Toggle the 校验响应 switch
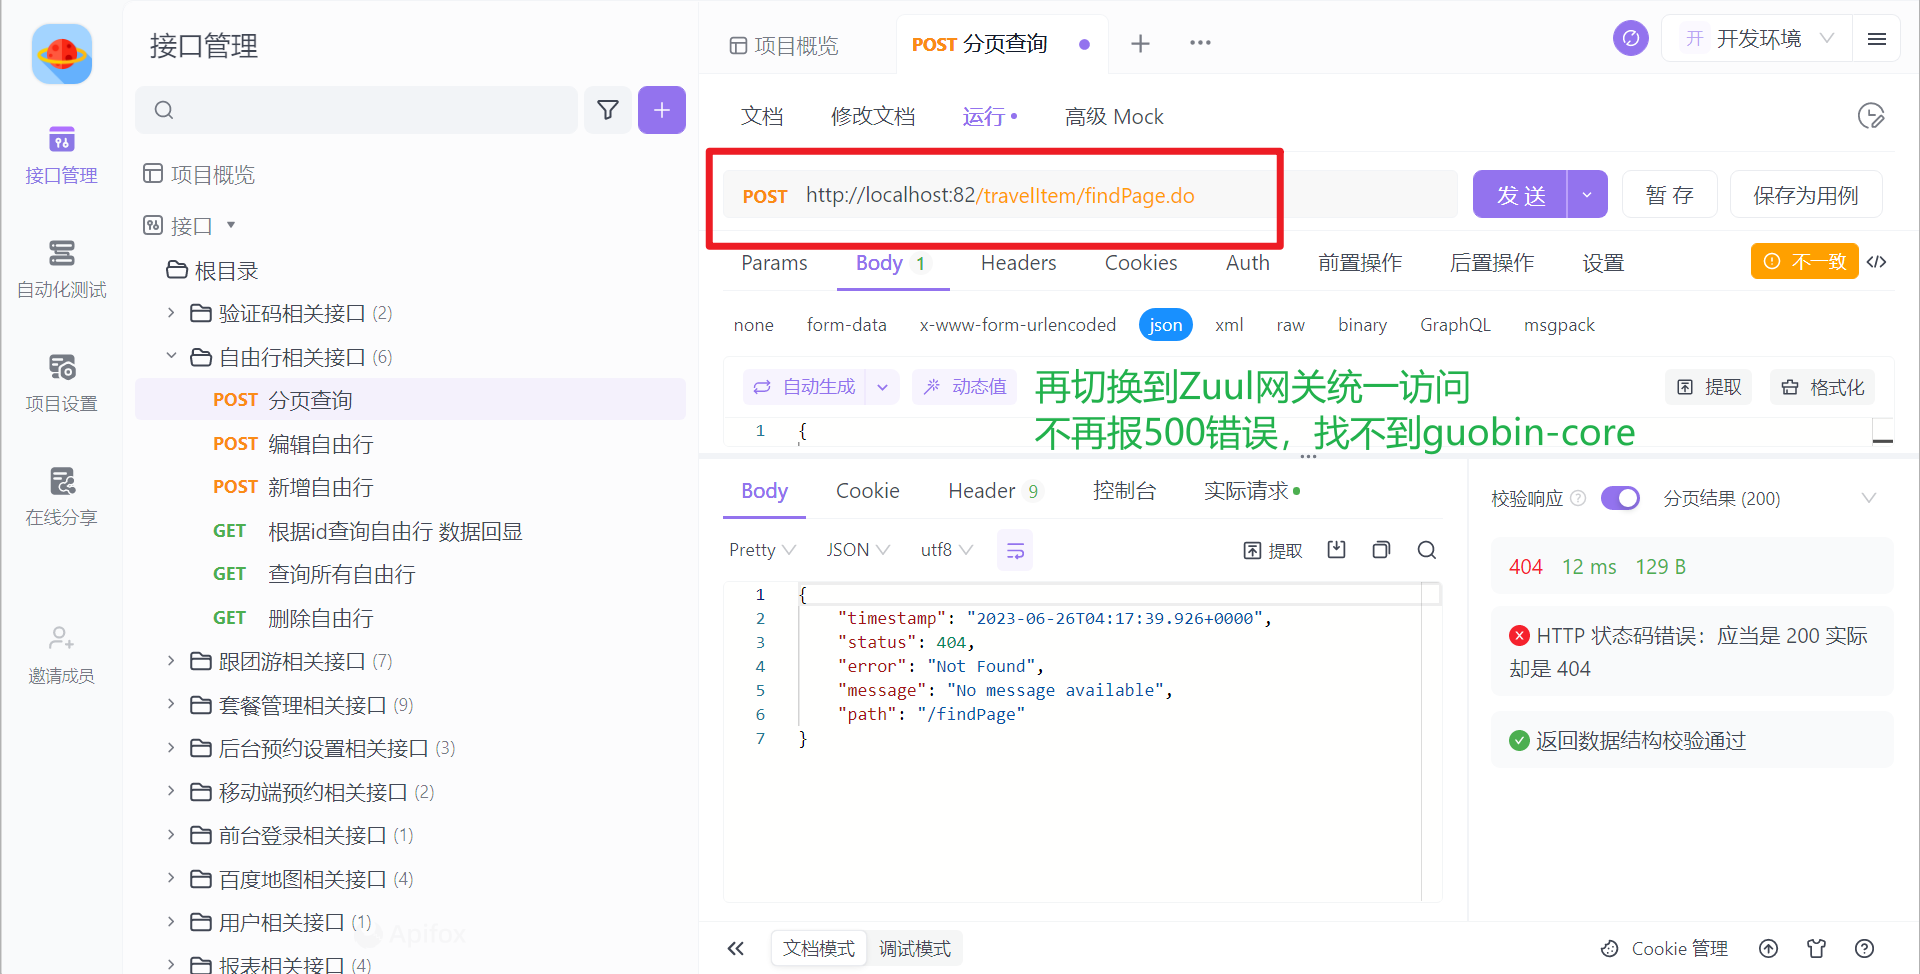Screen dimensions: 1920x974 (1620, 498)
